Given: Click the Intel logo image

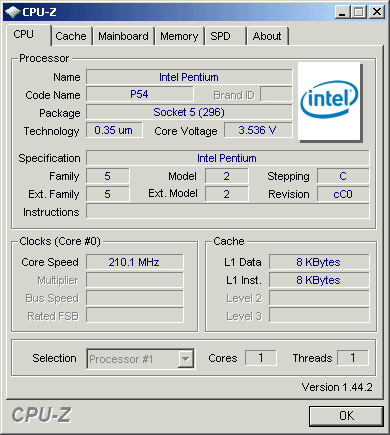Looking at the screenshot, I should 329,101.
